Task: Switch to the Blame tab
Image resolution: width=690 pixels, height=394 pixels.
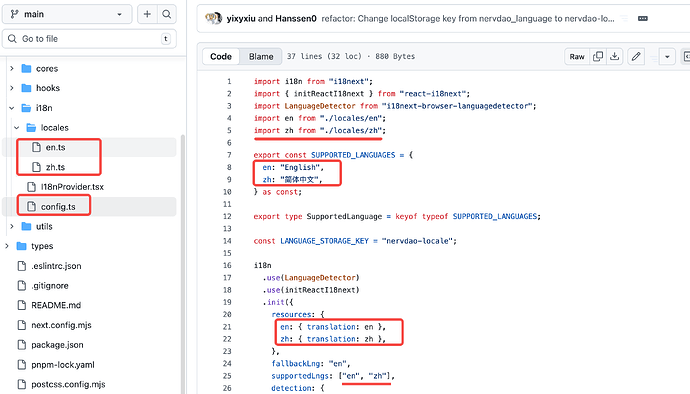Action: [x=261, y=56]
